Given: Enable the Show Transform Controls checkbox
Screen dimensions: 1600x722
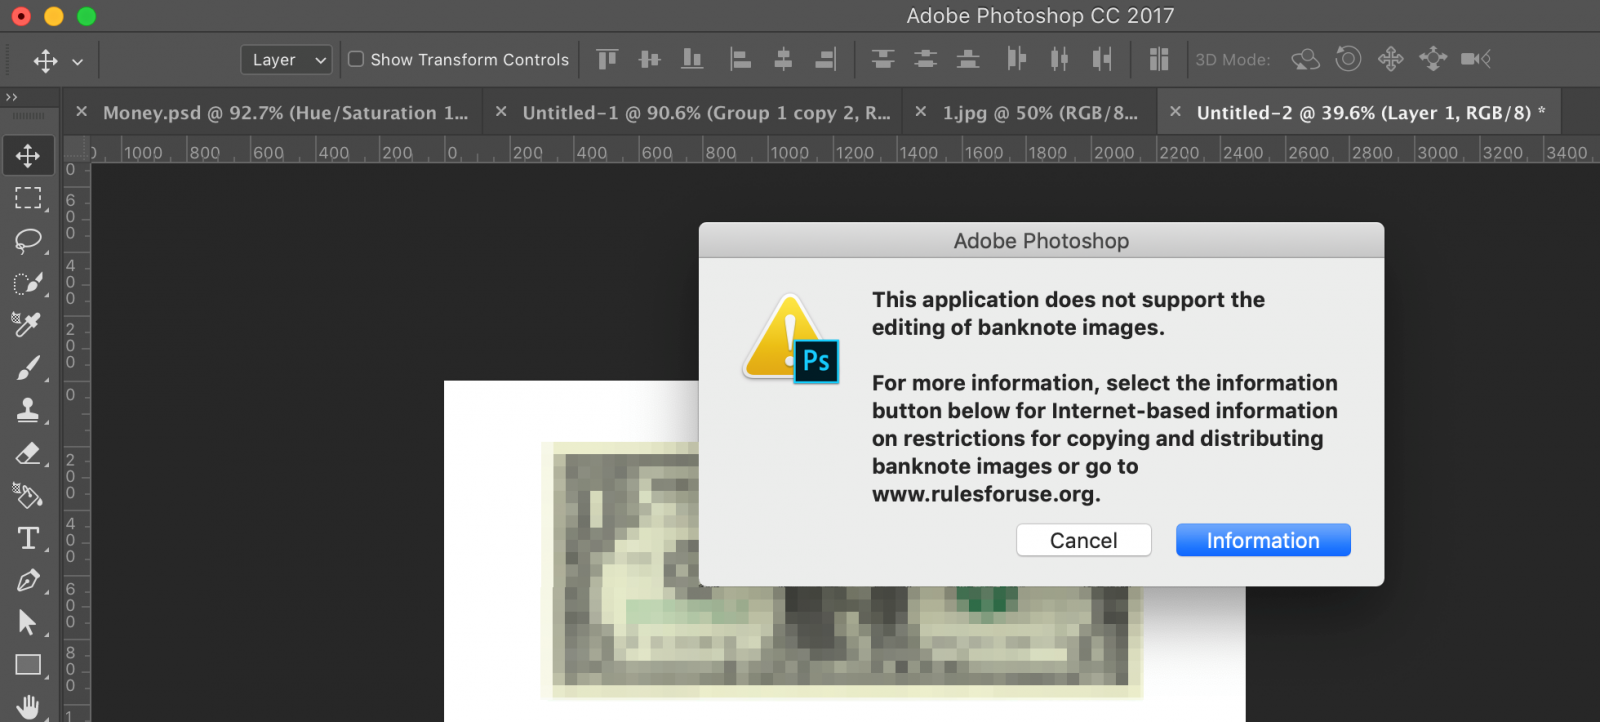Looking at the screenshot, I should 356,59.
